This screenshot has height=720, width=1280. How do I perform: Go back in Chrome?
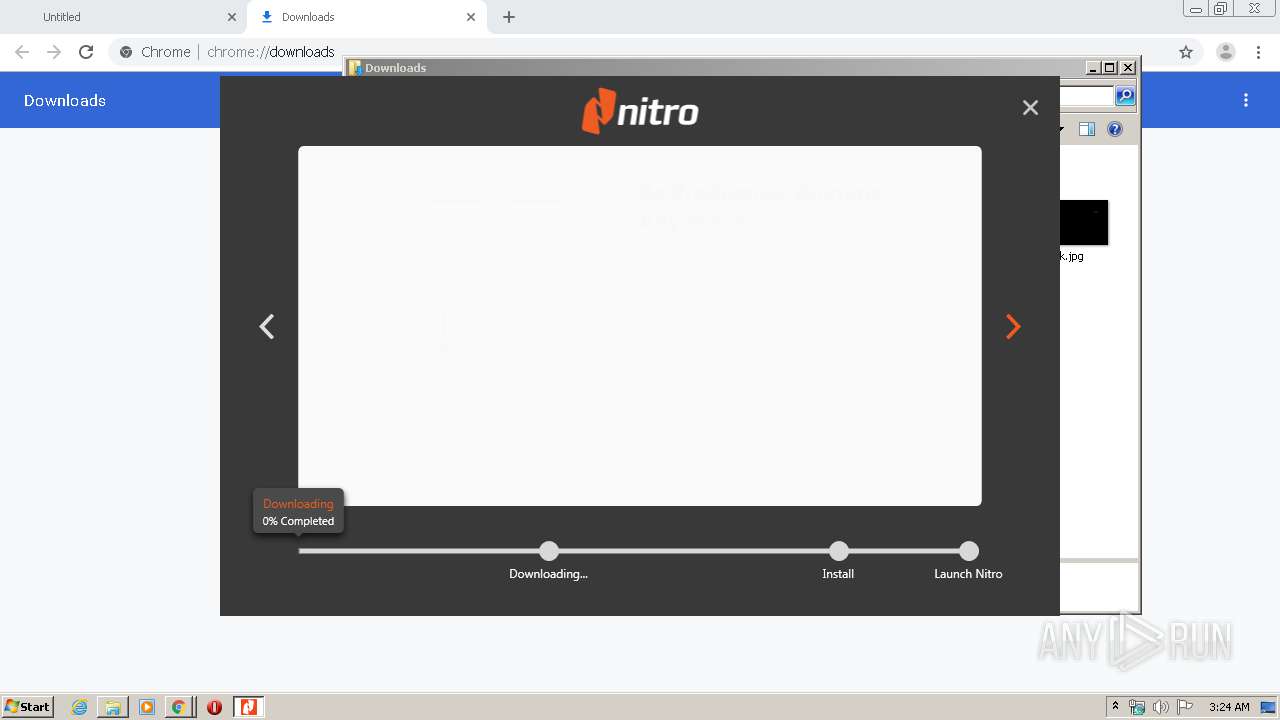22,52
